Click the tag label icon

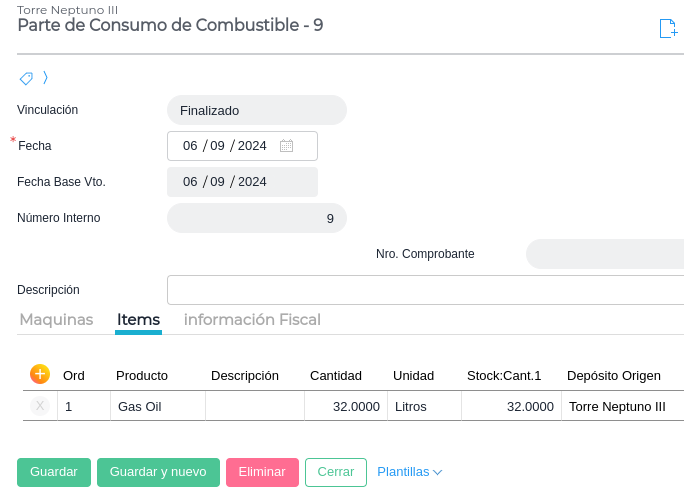26,78
